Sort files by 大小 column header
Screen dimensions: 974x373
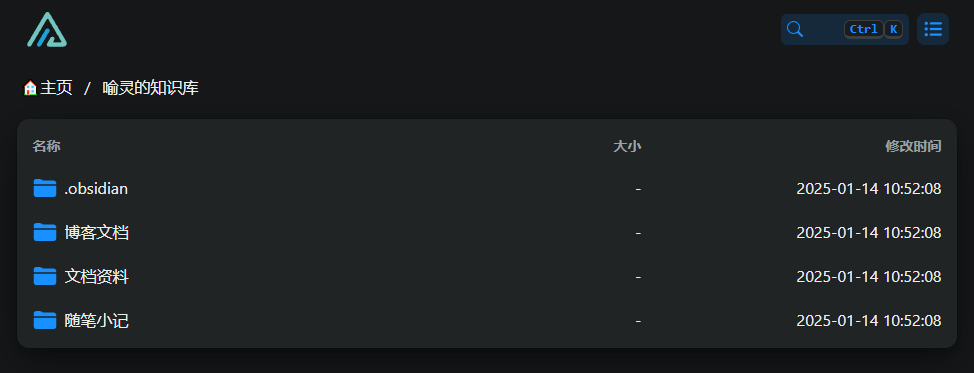(x=627, y=147)
